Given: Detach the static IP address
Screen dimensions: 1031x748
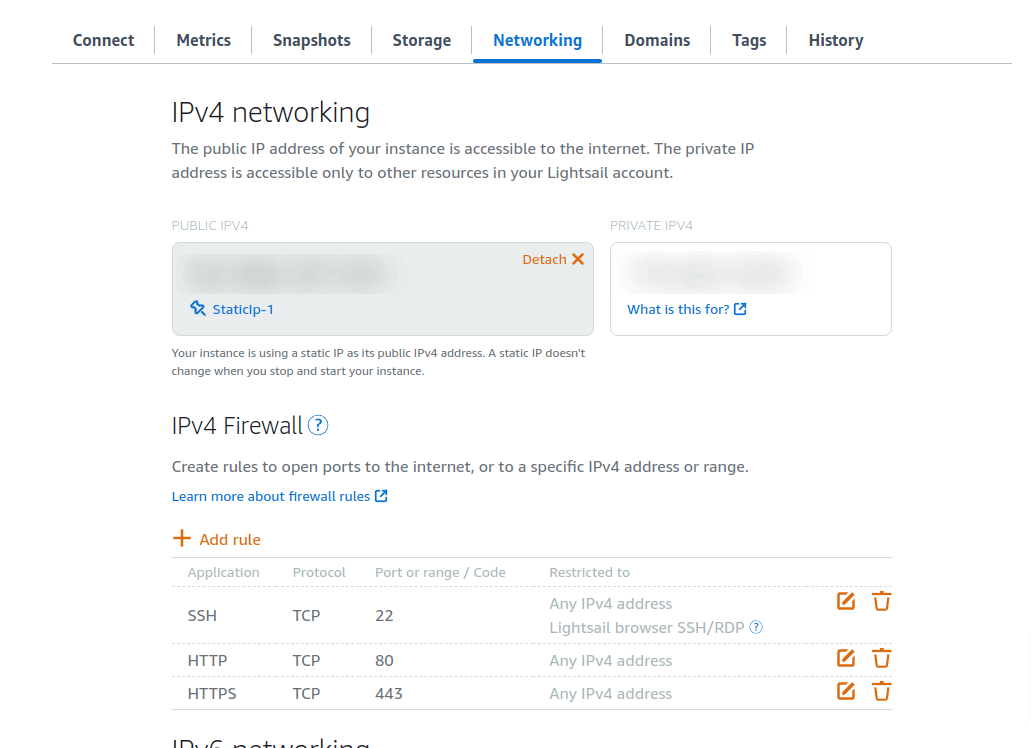Looking at the screenshot, I should pos(553,259).
